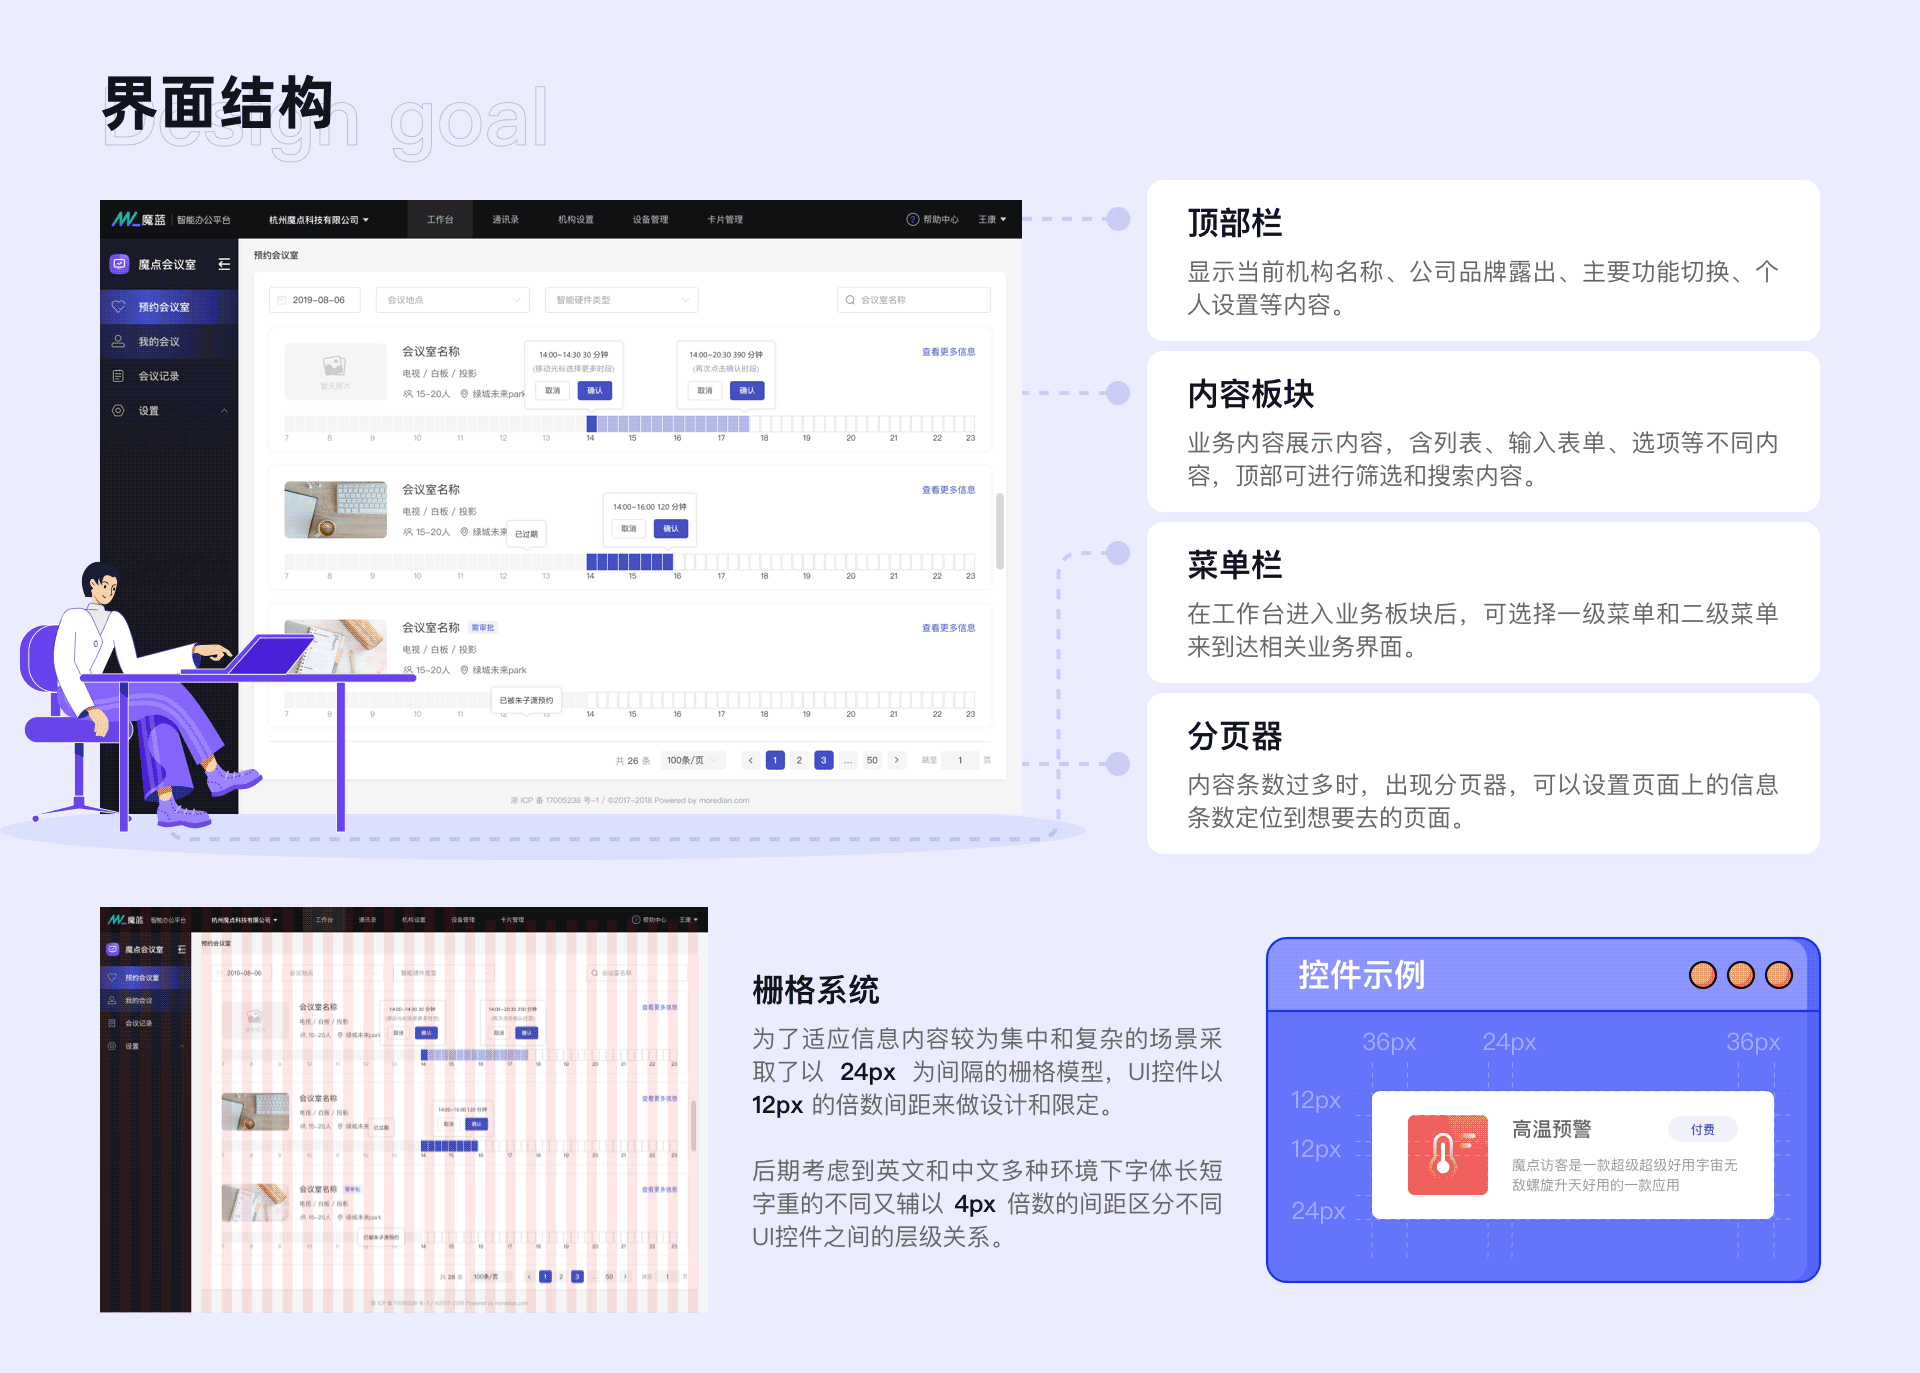Go to page 2 in pagination
Image resolution: width=1920 pixels, height=1373 pixels.
click(x=799, y=760)
